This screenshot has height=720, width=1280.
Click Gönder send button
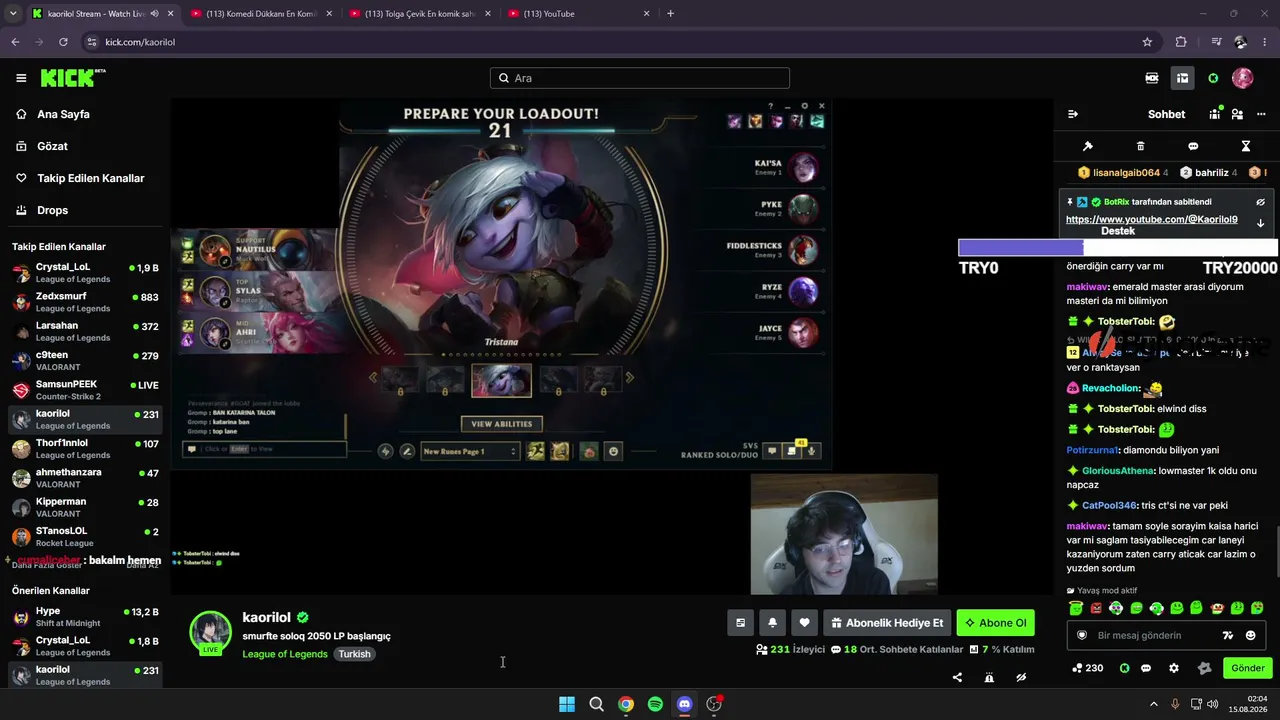(x=1248, y=668)
